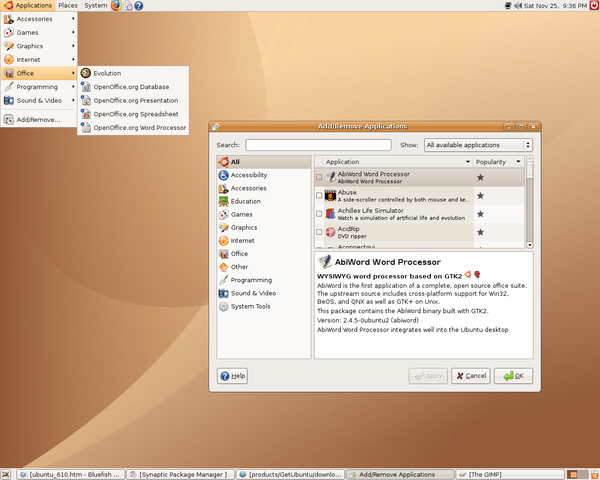This screenshot has width=600, height=480.
Task: Click the trash icon in the bottom panel
Action: pyautogui.click(x=595, y=475)
